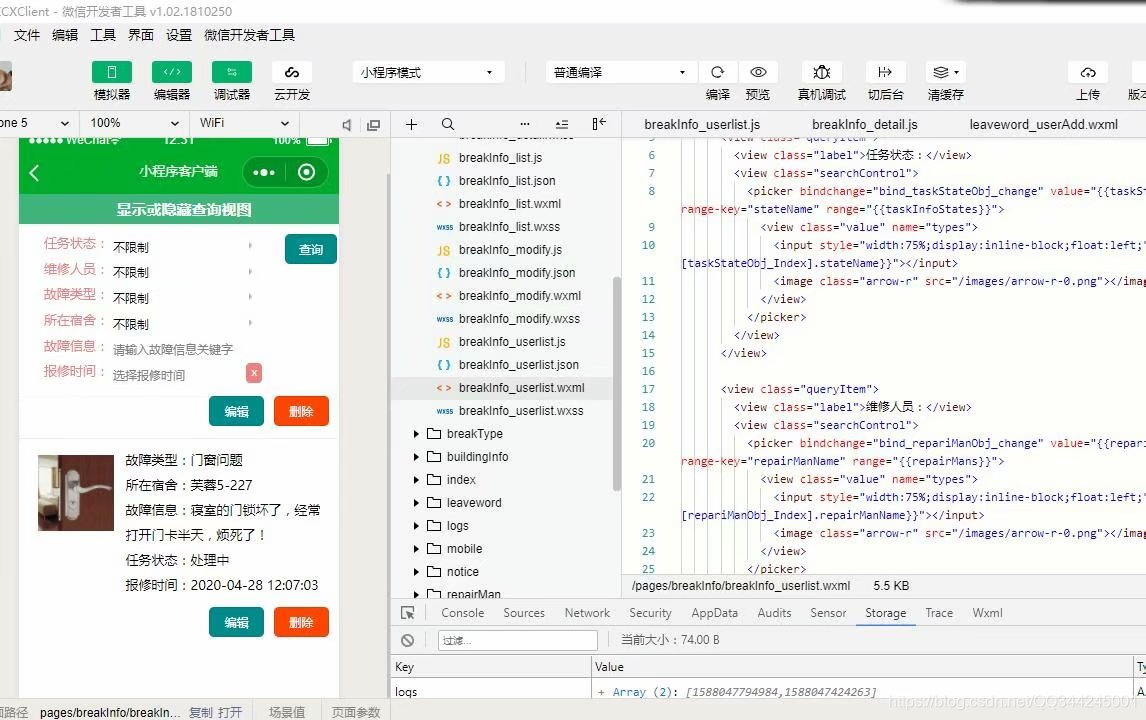Expand the leaveword folder

tap(416, 503)
